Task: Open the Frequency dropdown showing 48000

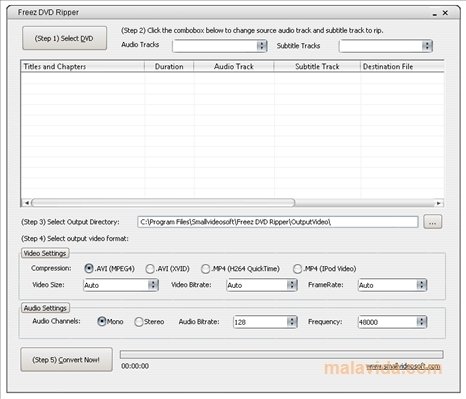Action: pyautogui.click(x=392, y=322)
